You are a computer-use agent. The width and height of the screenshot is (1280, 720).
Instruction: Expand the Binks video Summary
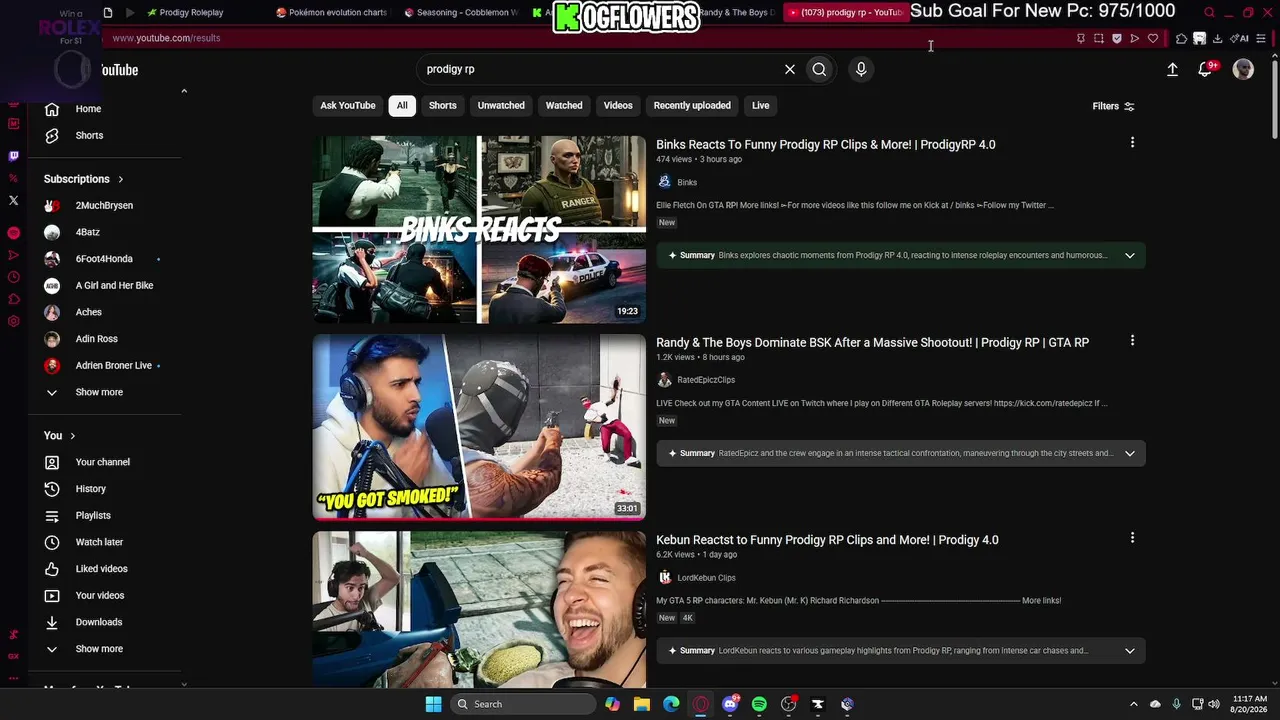pyautogui.click(x=1130, y=255)
